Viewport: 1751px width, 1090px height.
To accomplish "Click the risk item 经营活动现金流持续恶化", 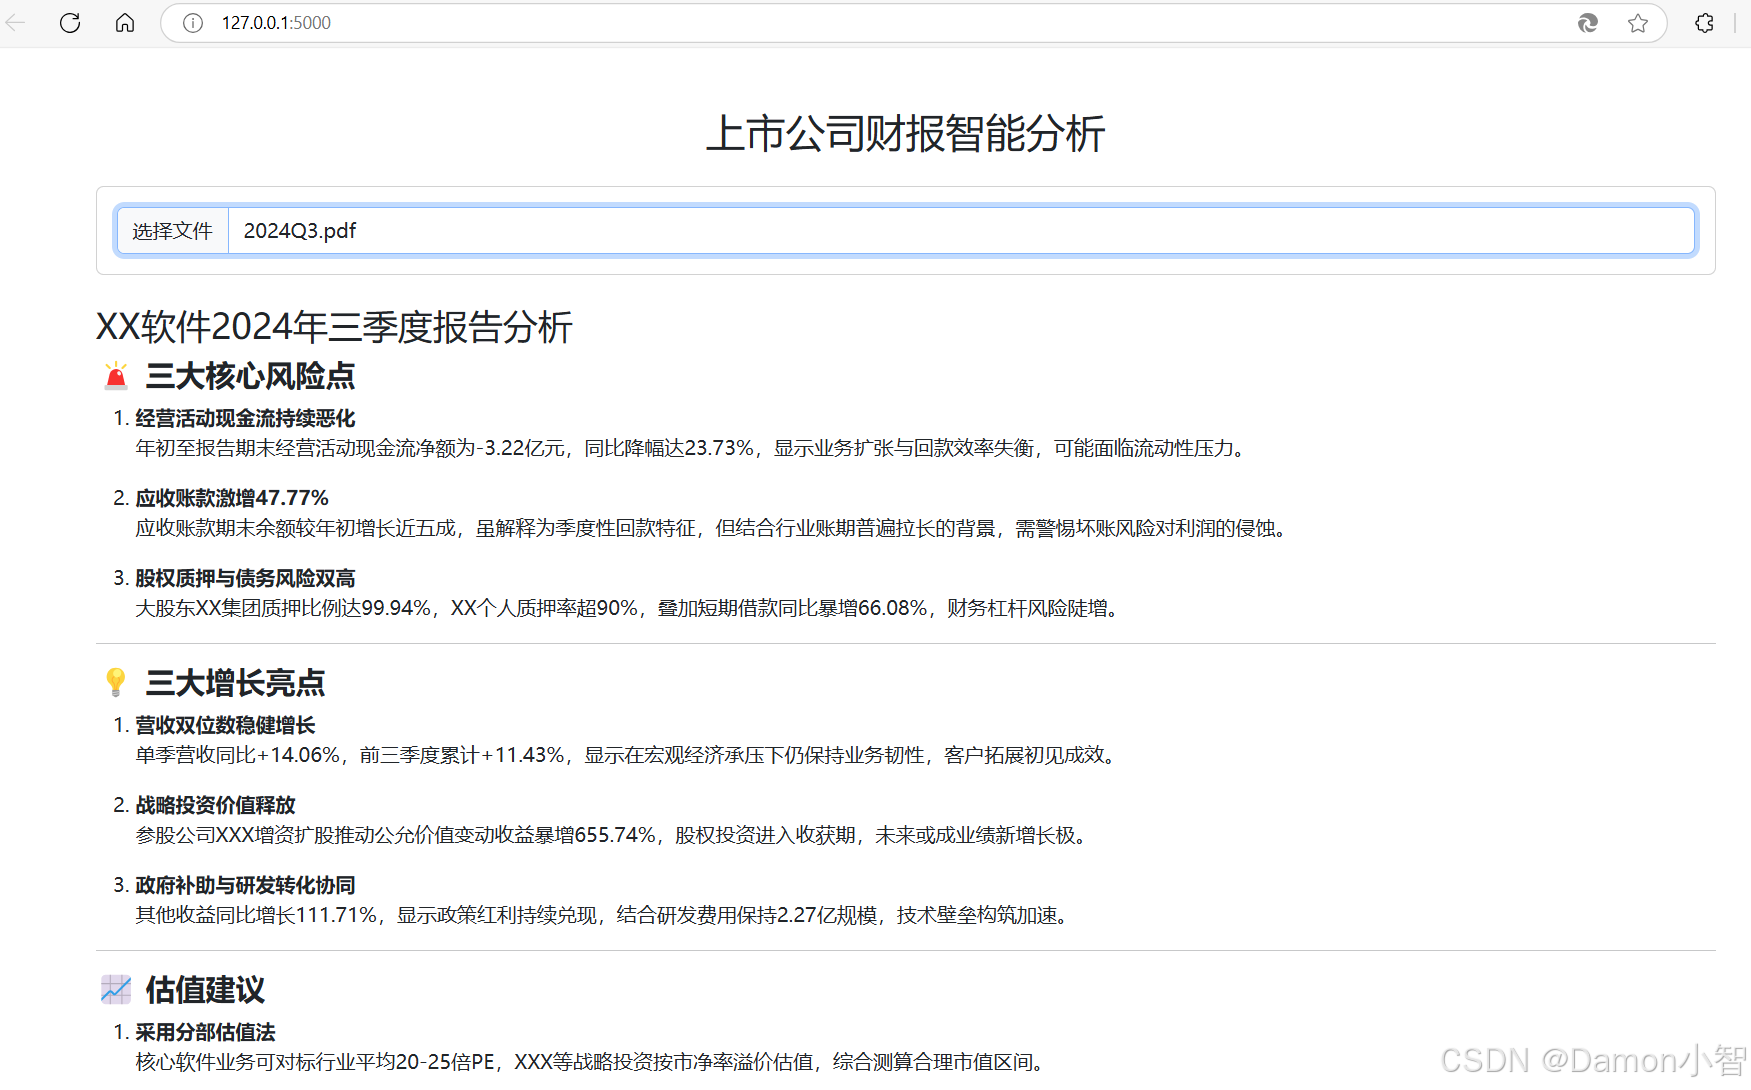I will 245,418.
